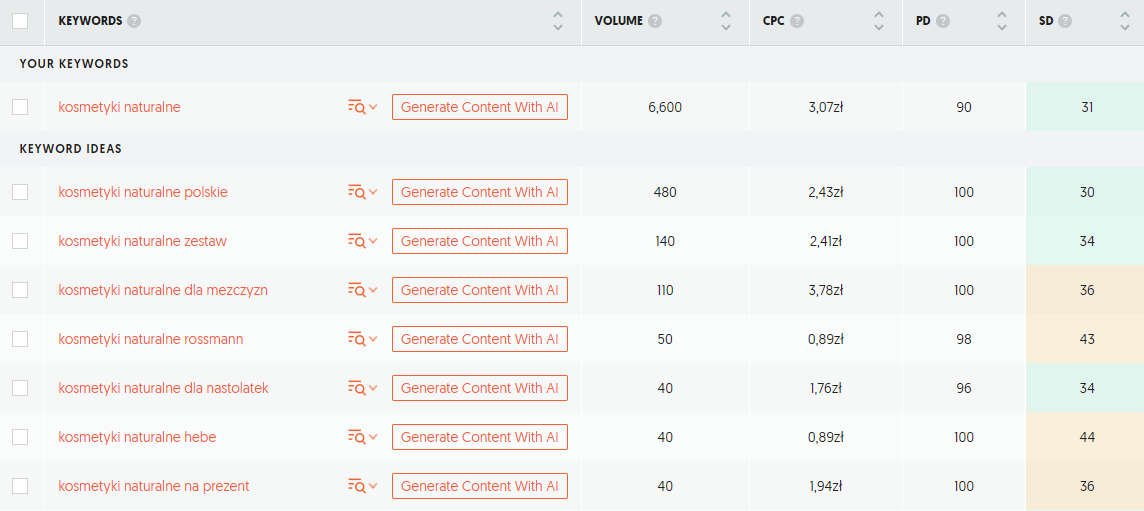1144x511 pixels.
Task: Generate AI content for hebe keyword
Action: tap(480, 437)
